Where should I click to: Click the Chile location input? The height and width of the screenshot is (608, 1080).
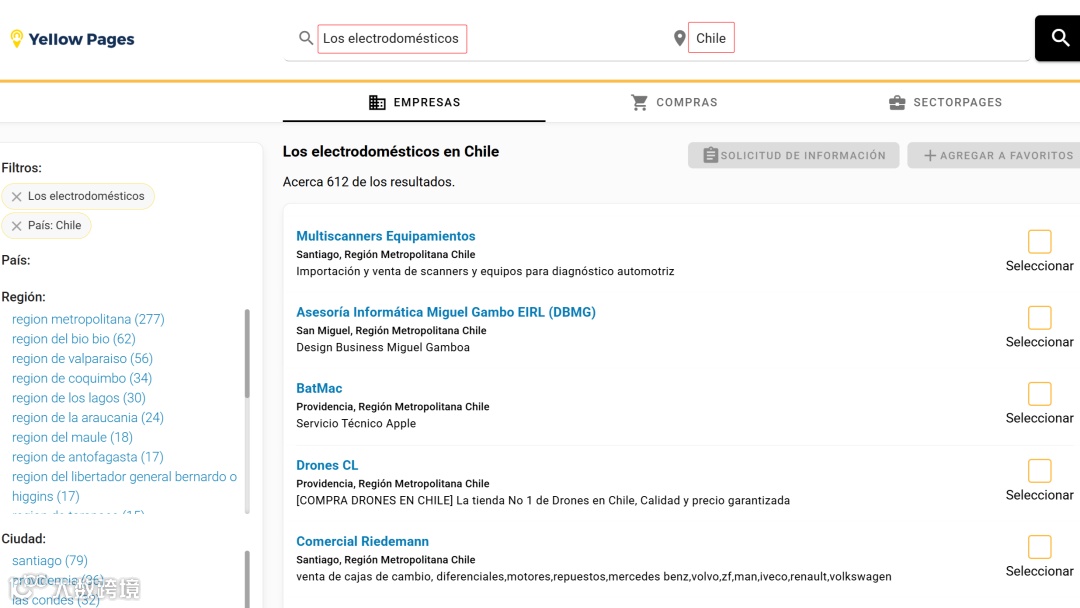[711, 38]
